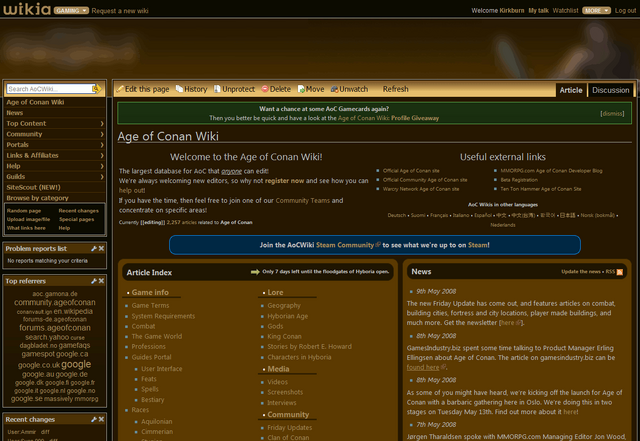Click the search go icon beside the search box
The image size is (640, 441).
pyautogui.click(x=97, y=89)
